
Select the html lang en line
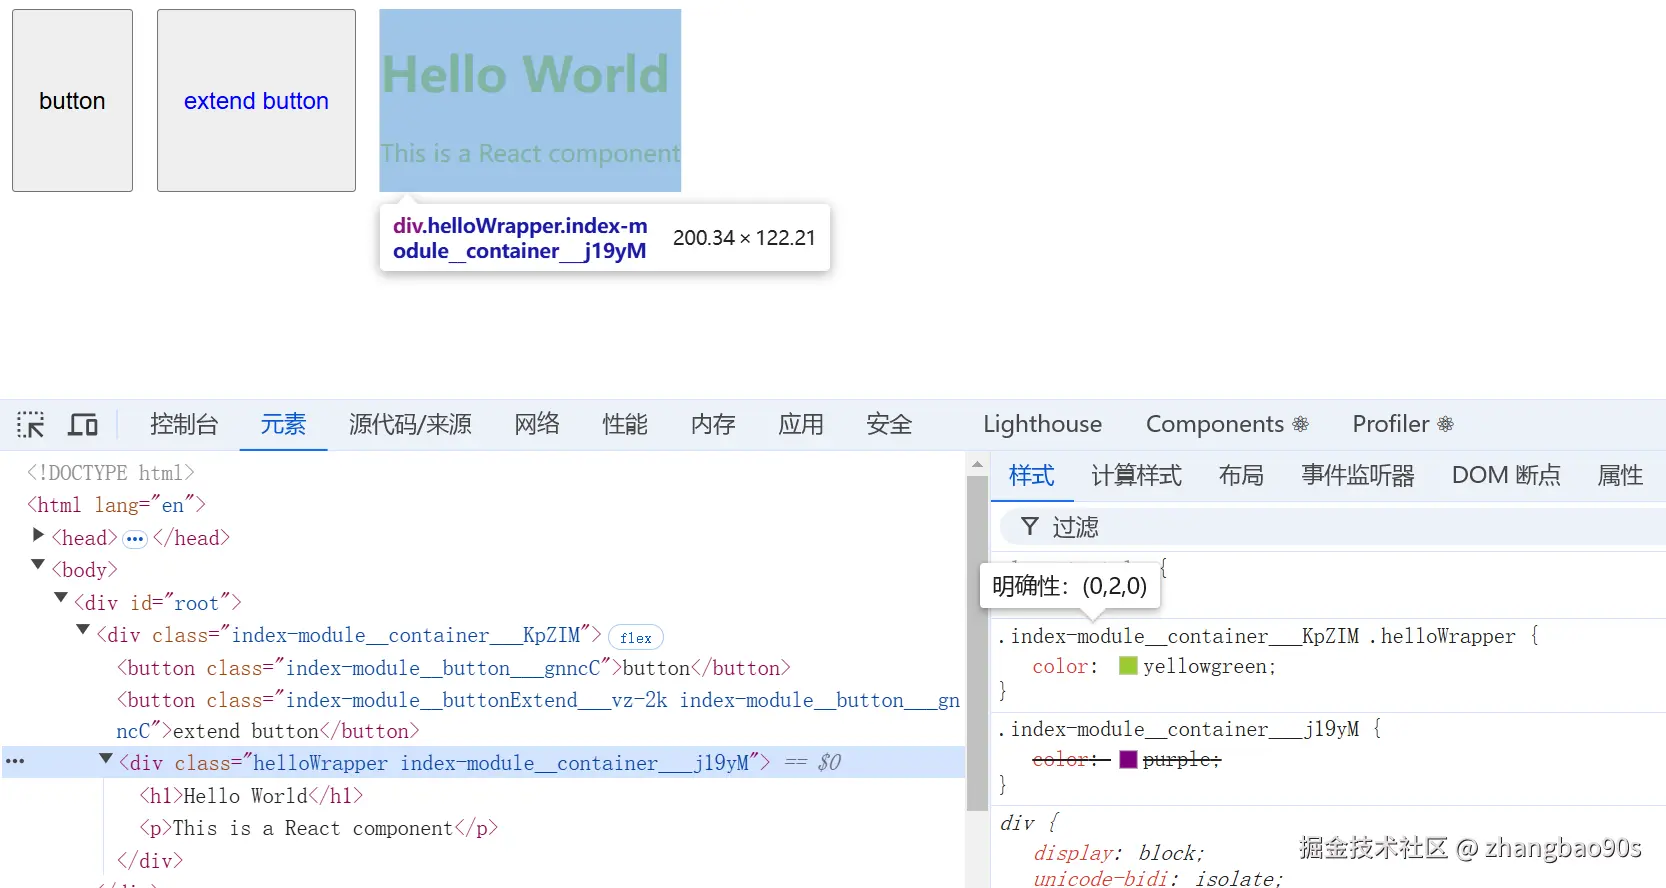point(116,505)
